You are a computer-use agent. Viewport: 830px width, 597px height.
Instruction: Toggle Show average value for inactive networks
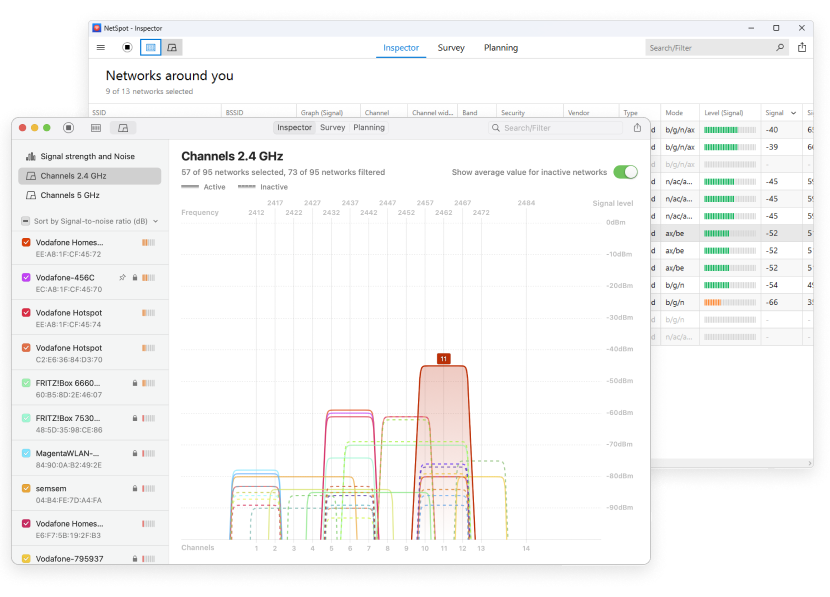625,172
